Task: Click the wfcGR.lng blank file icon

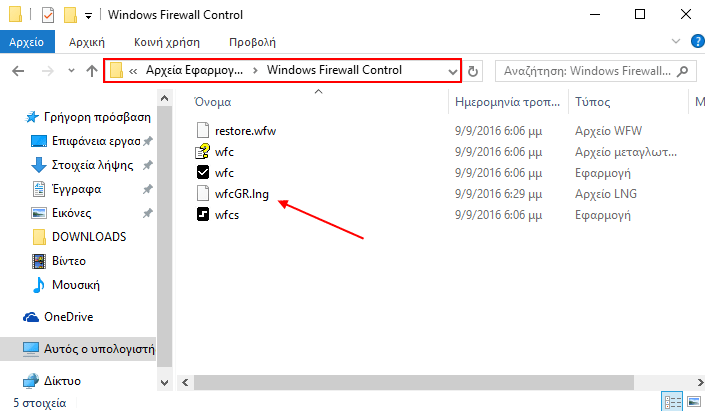Action: pos(203,193)
